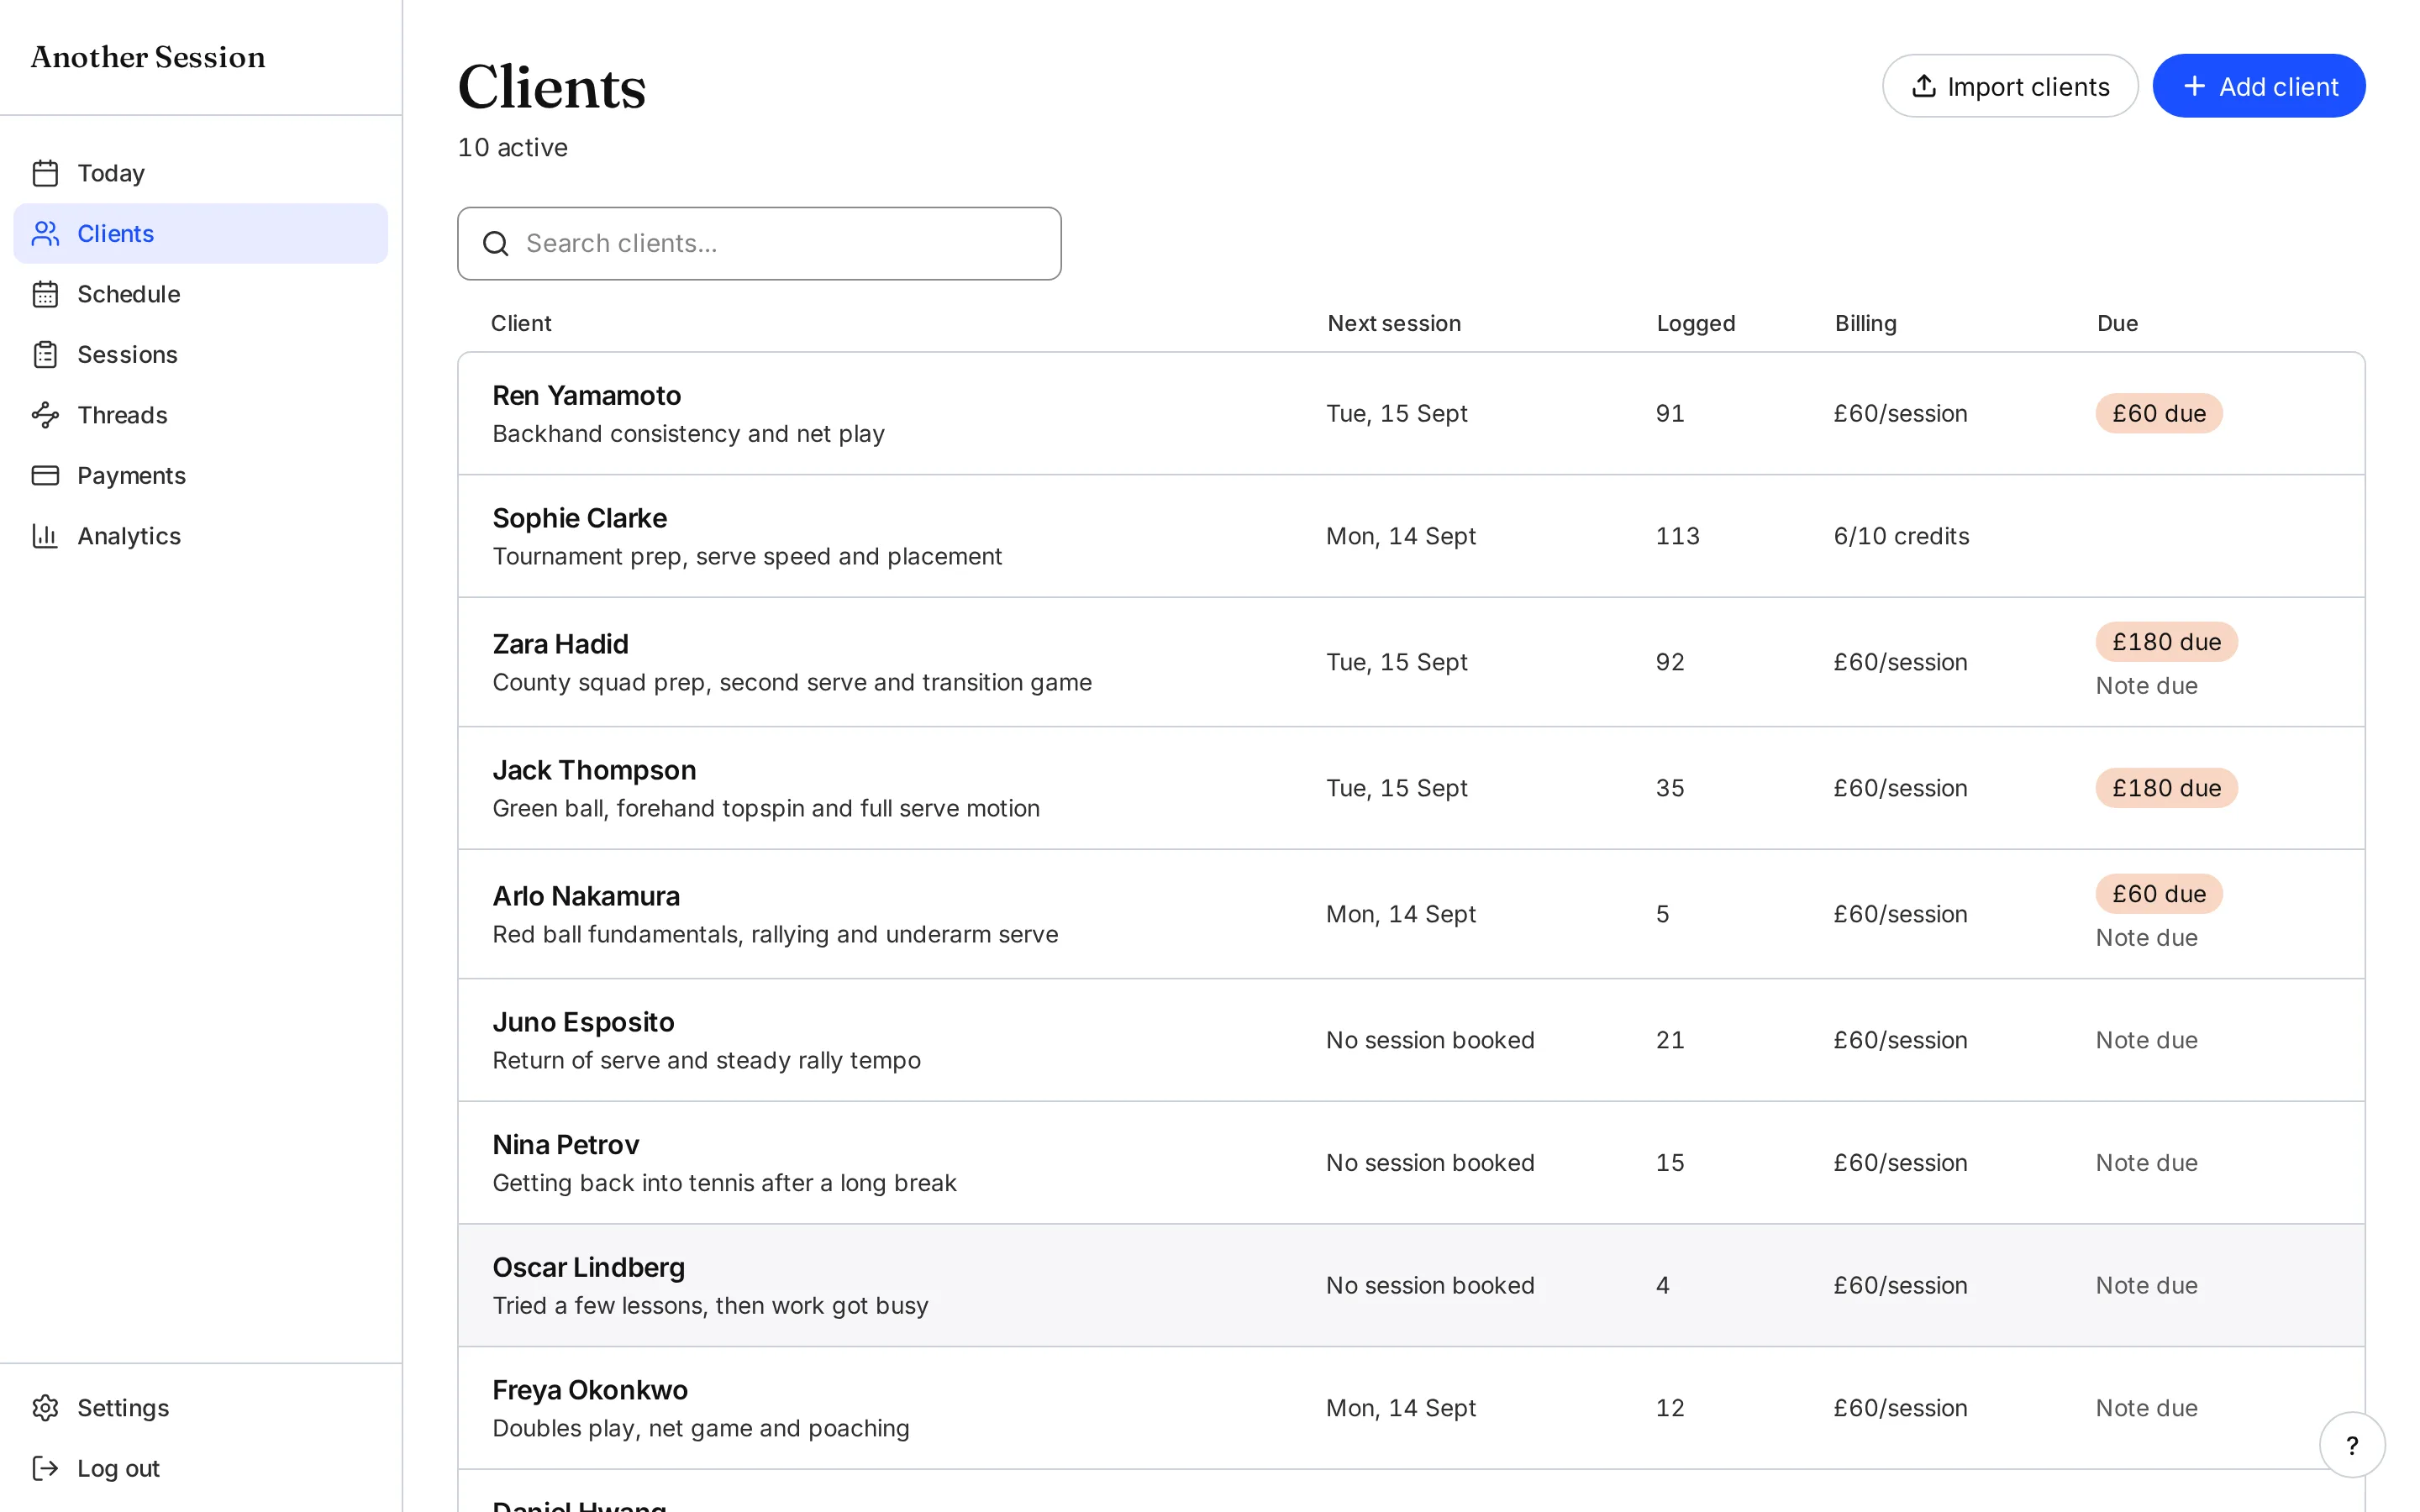
Task: Click Oscar Lindberg's Note due label
Action: [2147, 1285]
